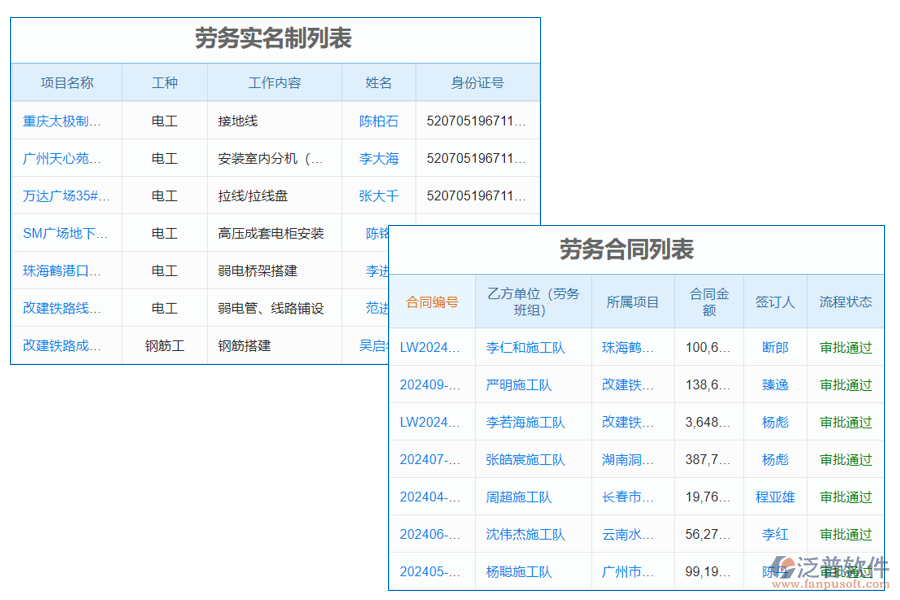Viewport: 900px width, 600px height.
Task: View contract 202409 details
Action: [431, 384]
